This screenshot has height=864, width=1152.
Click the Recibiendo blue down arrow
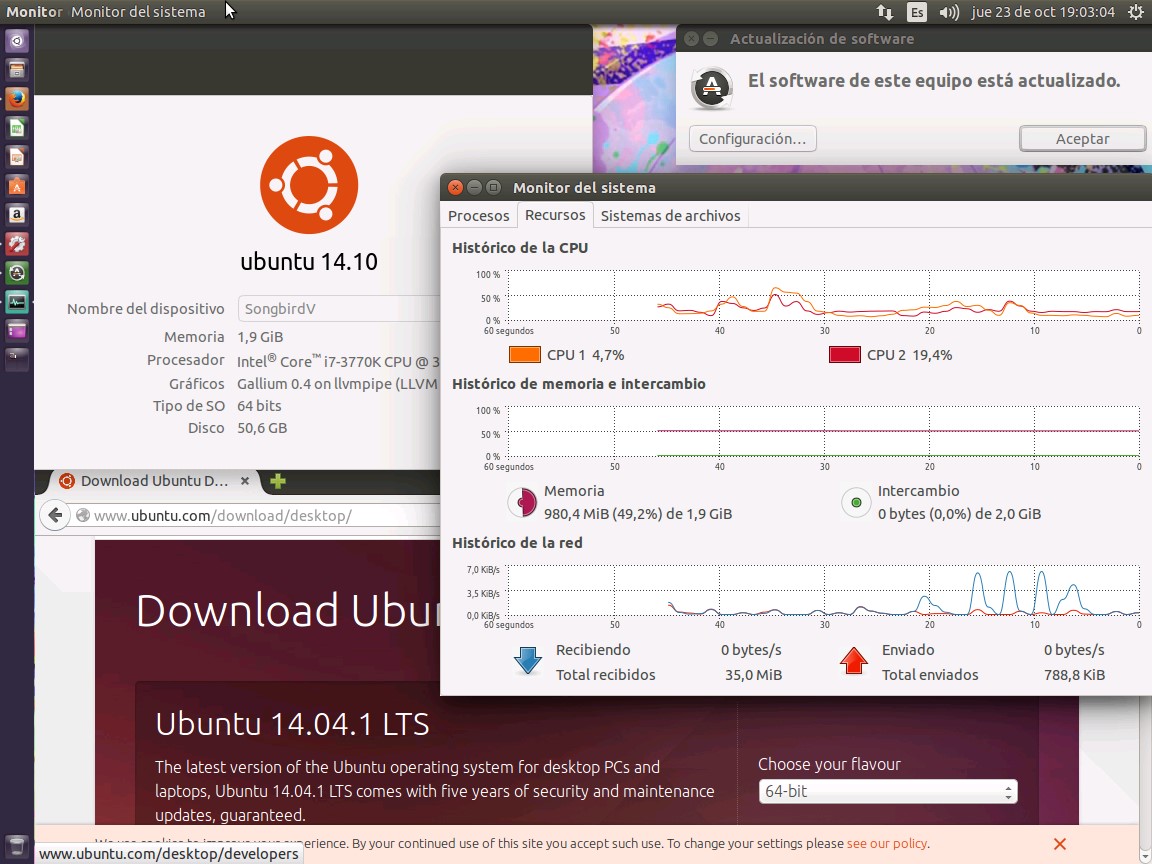point(528,660)
